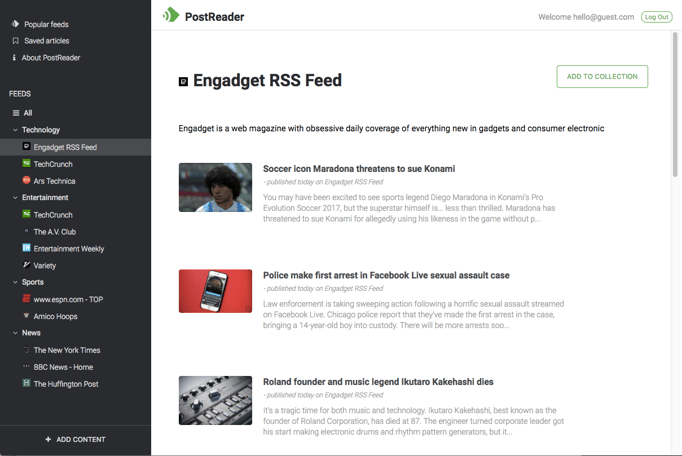The image size is (682, 456).
Task: Click the Entertainment Weekly feed icon
Action: click(26, 248)
